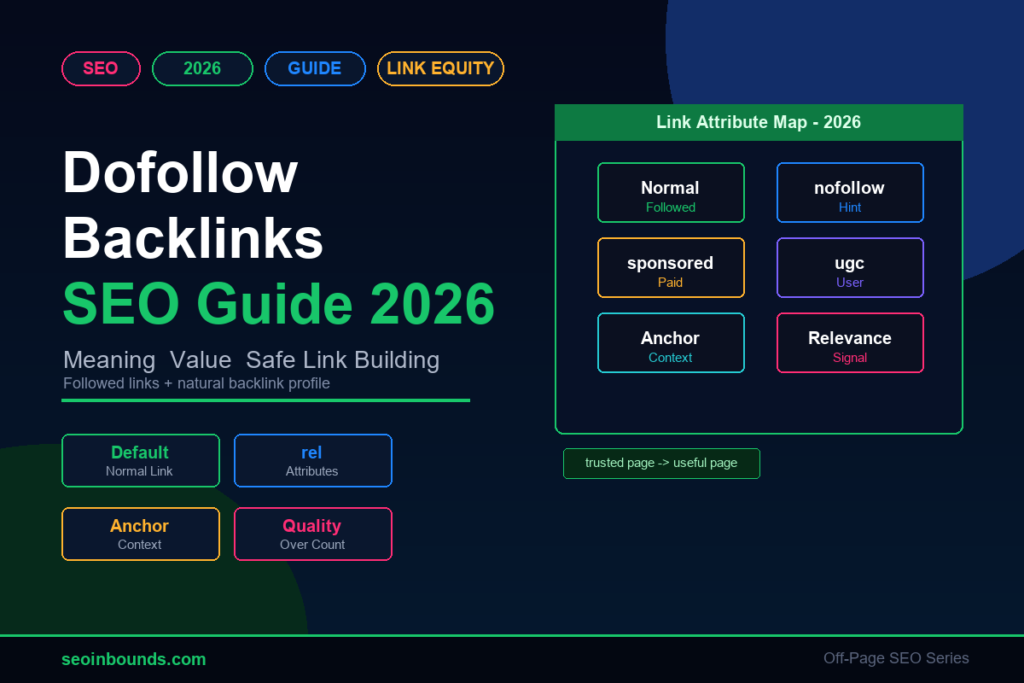The image size is (1024, 683).
Task: Click the pink SEO tag pill
Action: [x=101, y=69]
